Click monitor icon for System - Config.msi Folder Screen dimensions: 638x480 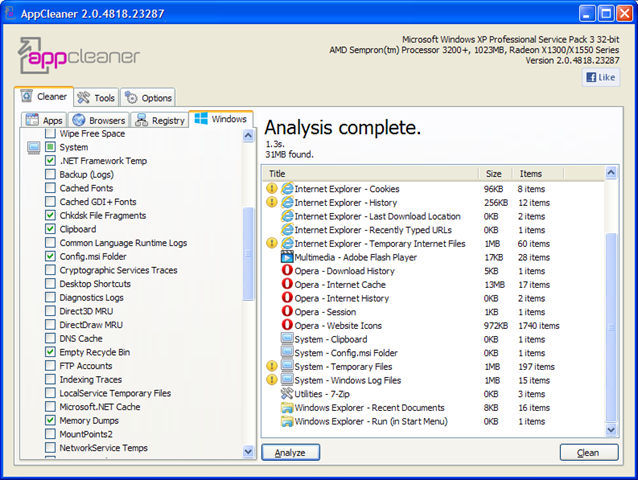tap(287, 353)
